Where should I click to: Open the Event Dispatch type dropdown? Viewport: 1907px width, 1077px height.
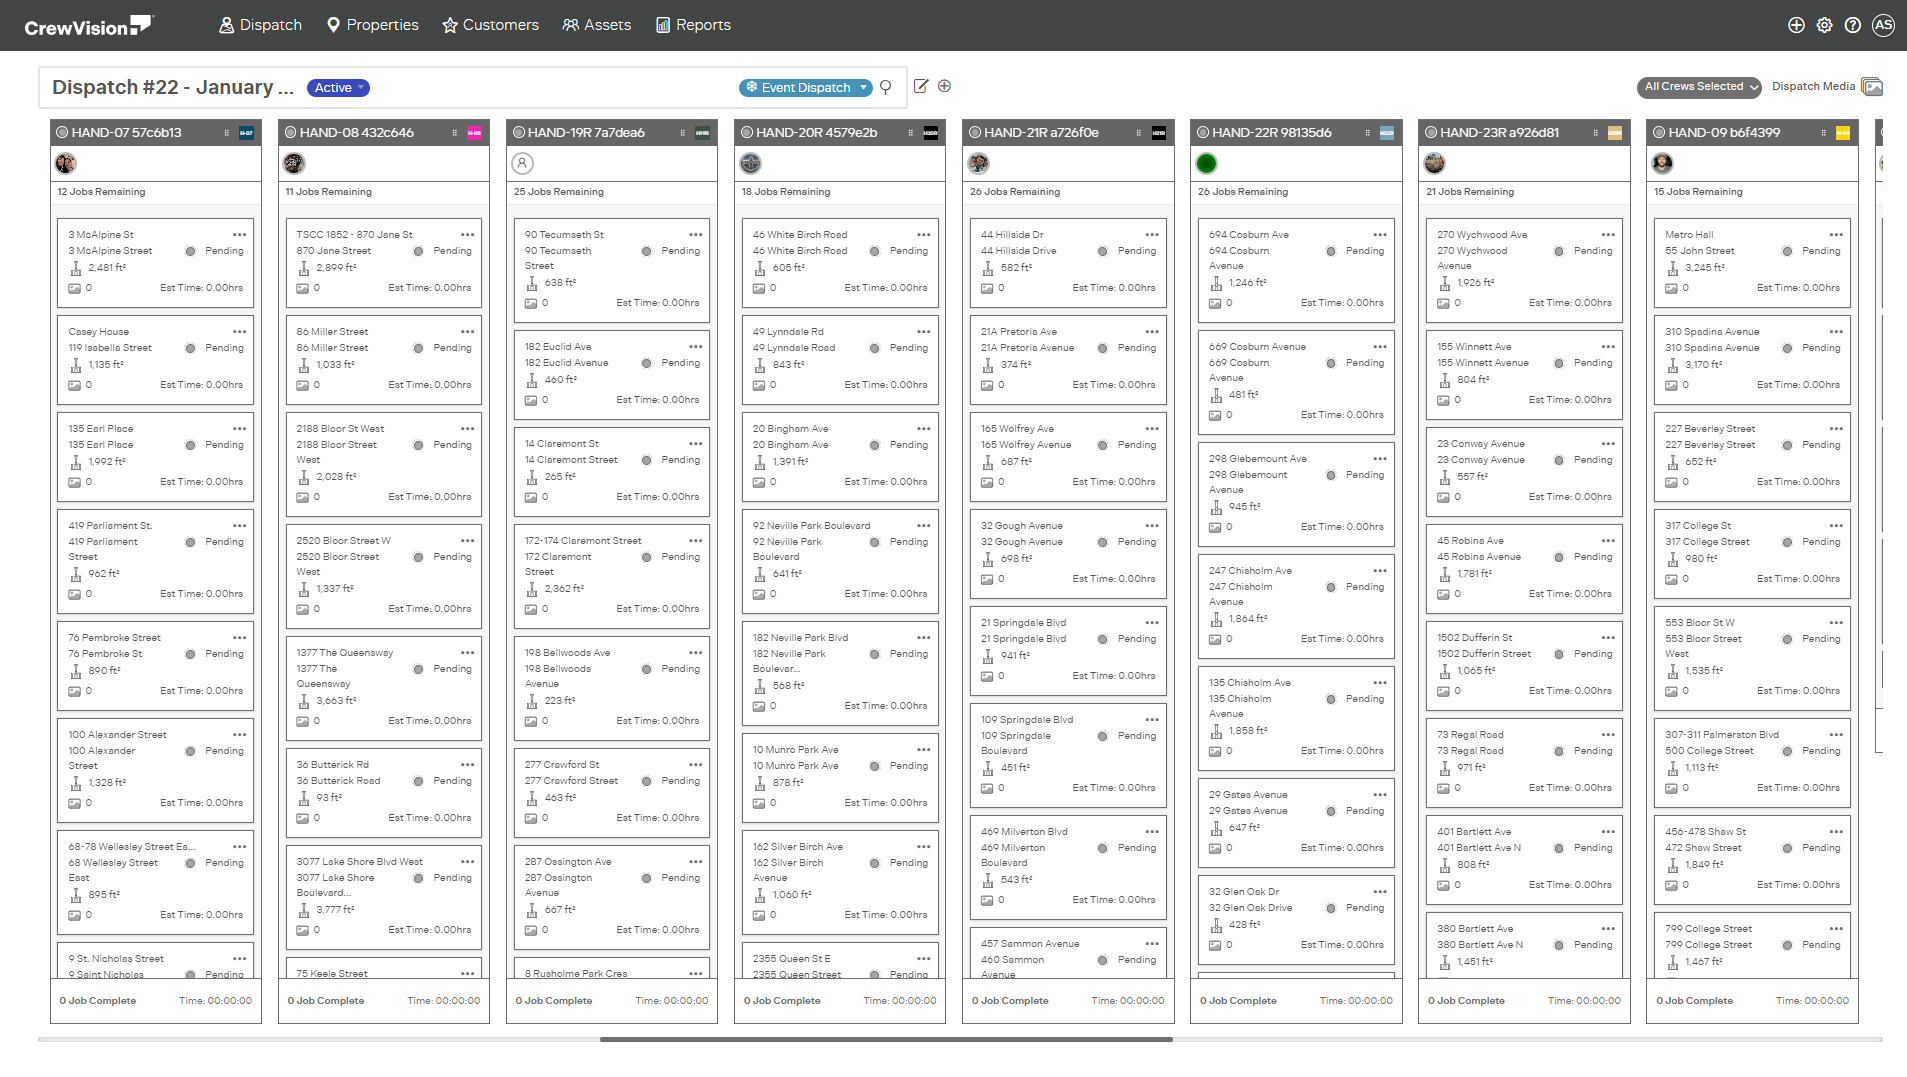805,88
